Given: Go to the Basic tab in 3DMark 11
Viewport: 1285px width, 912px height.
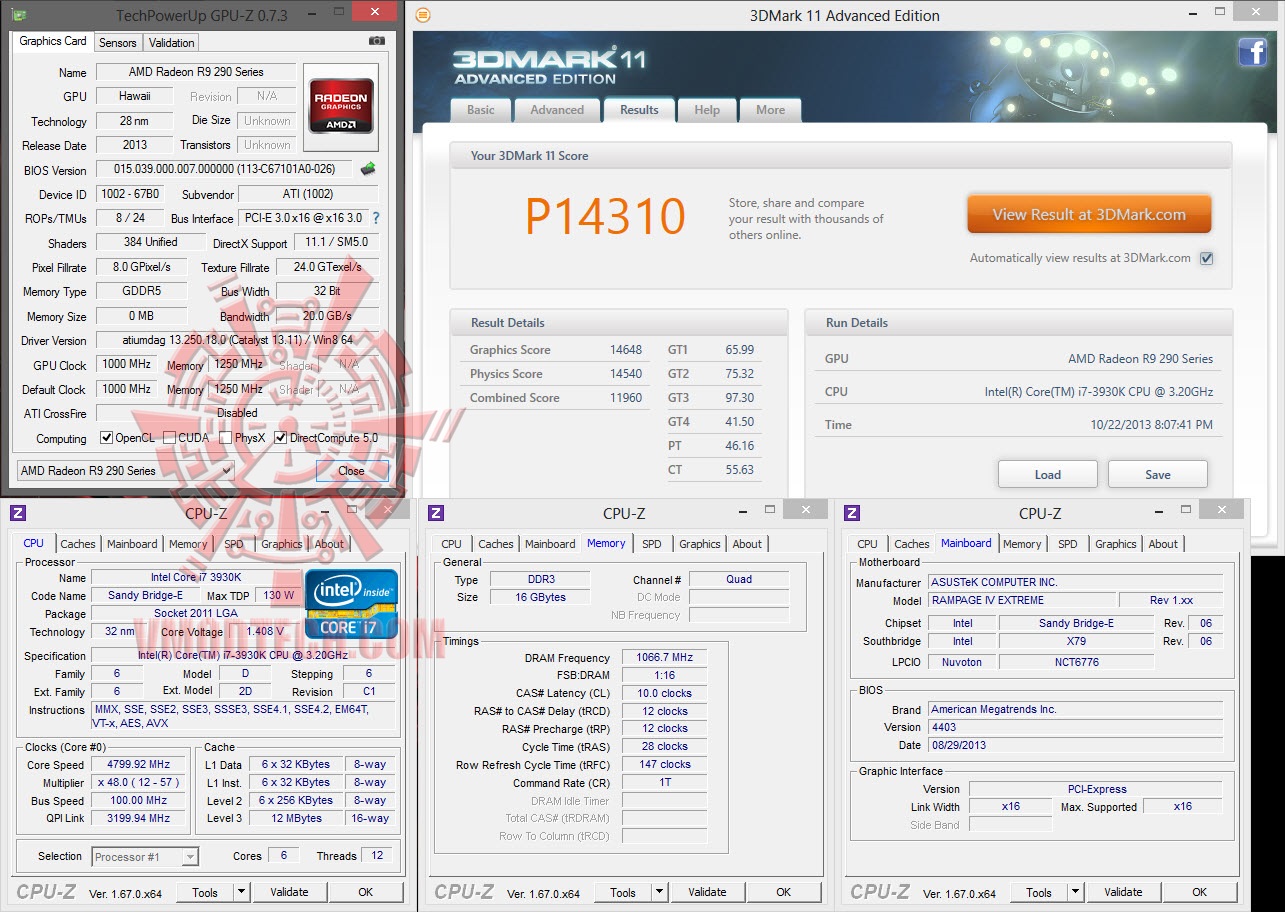Looking at the screenshot, I should pyautogui.click(x=481, y=110).
